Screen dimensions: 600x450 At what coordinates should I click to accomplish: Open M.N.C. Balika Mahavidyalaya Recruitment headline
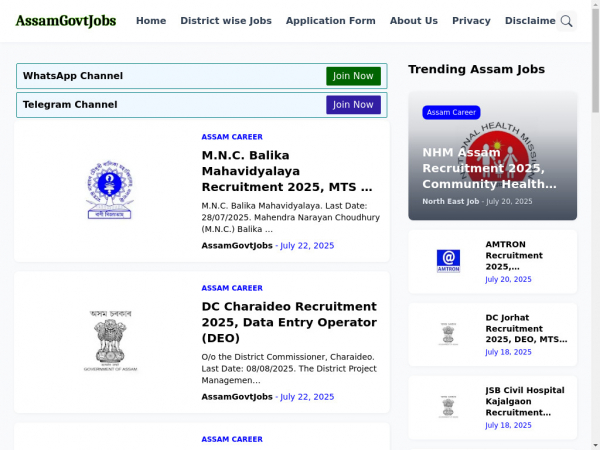(287, 171)
